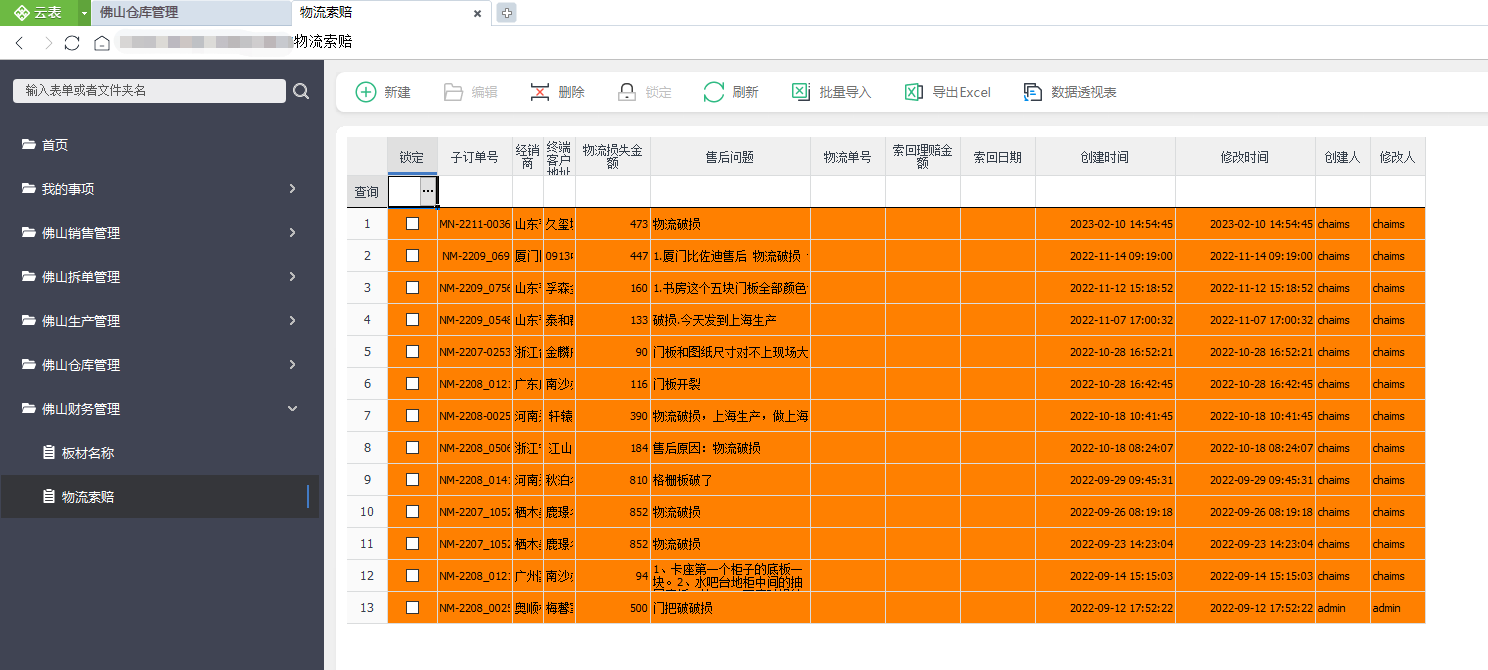Click 创建人 cell admin in row 13
1488x670 pixels.
(1343, 608)
